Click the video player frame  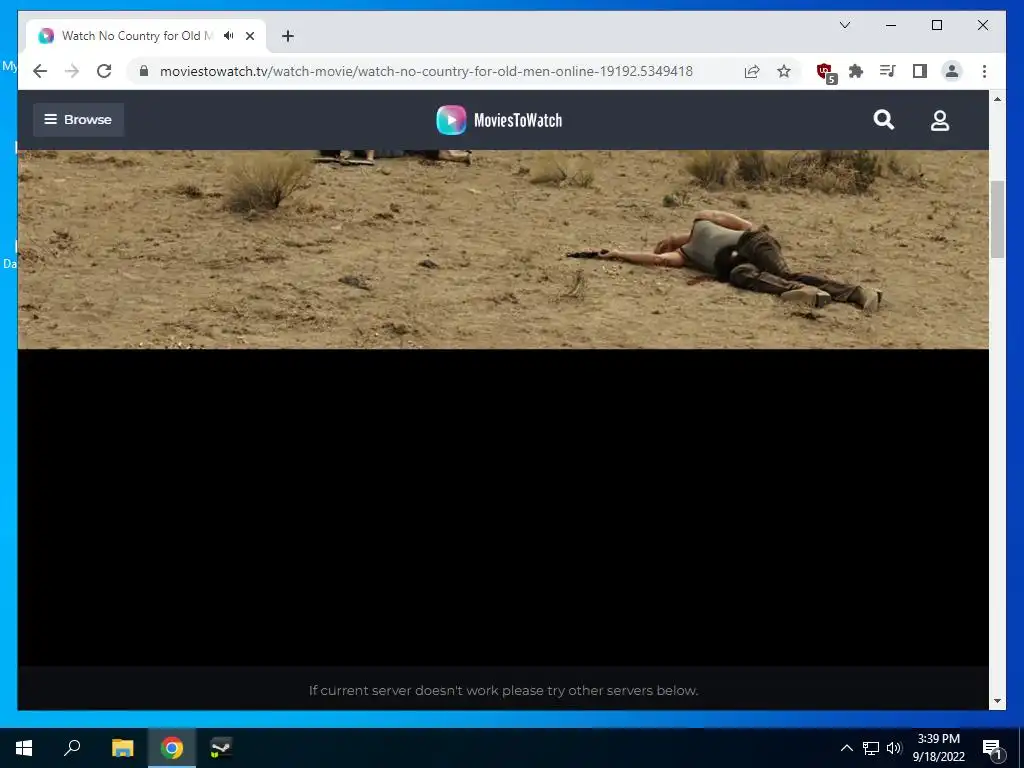[503, 408]
